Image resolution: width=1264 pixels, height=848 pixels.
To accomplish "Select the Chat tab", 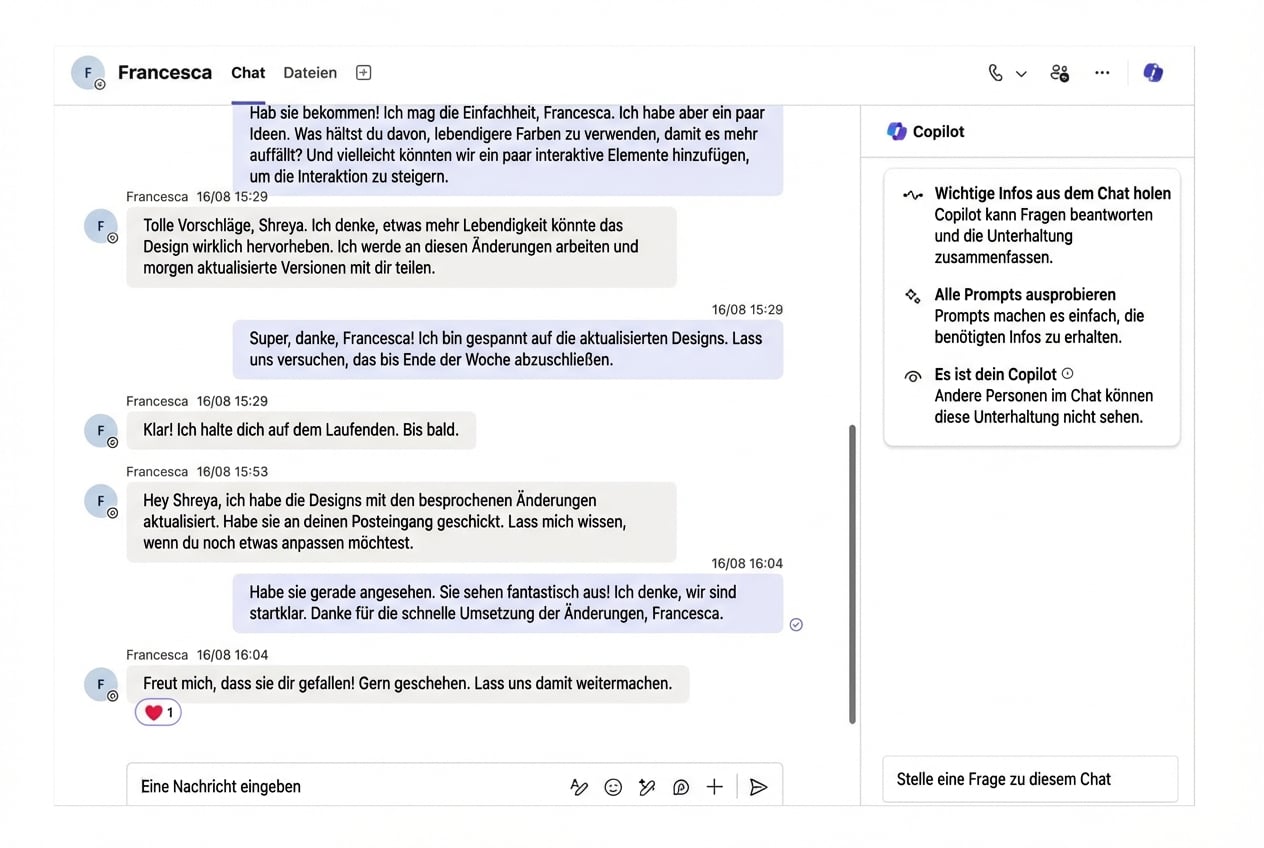I will tap(248, 72).
